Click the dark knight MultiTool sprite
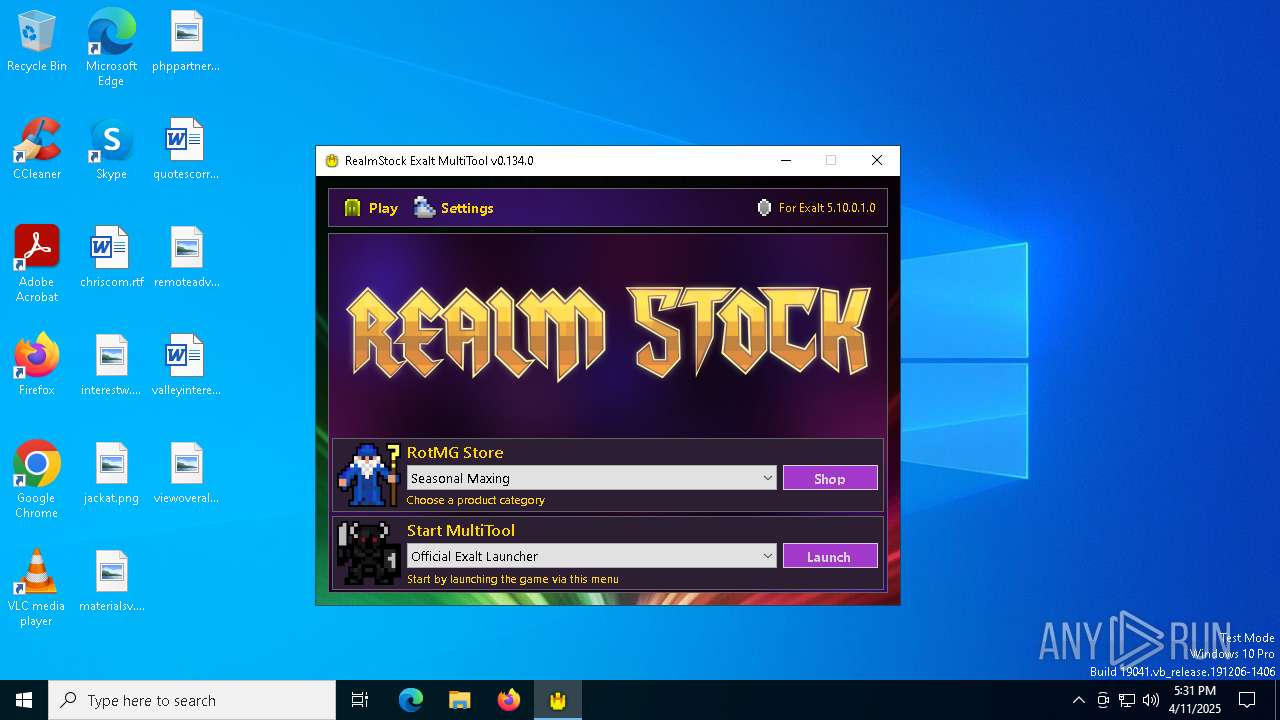 368,553
